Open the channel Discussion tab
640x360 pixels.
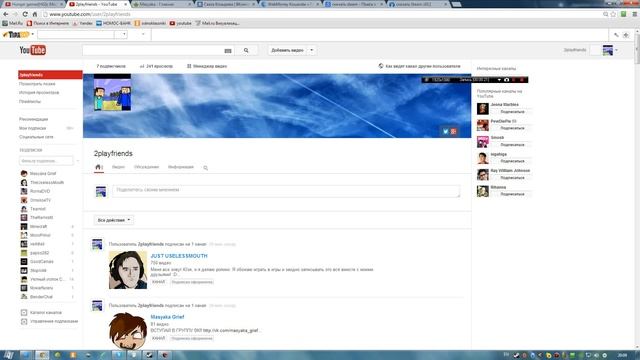click(x=146, y=167)
